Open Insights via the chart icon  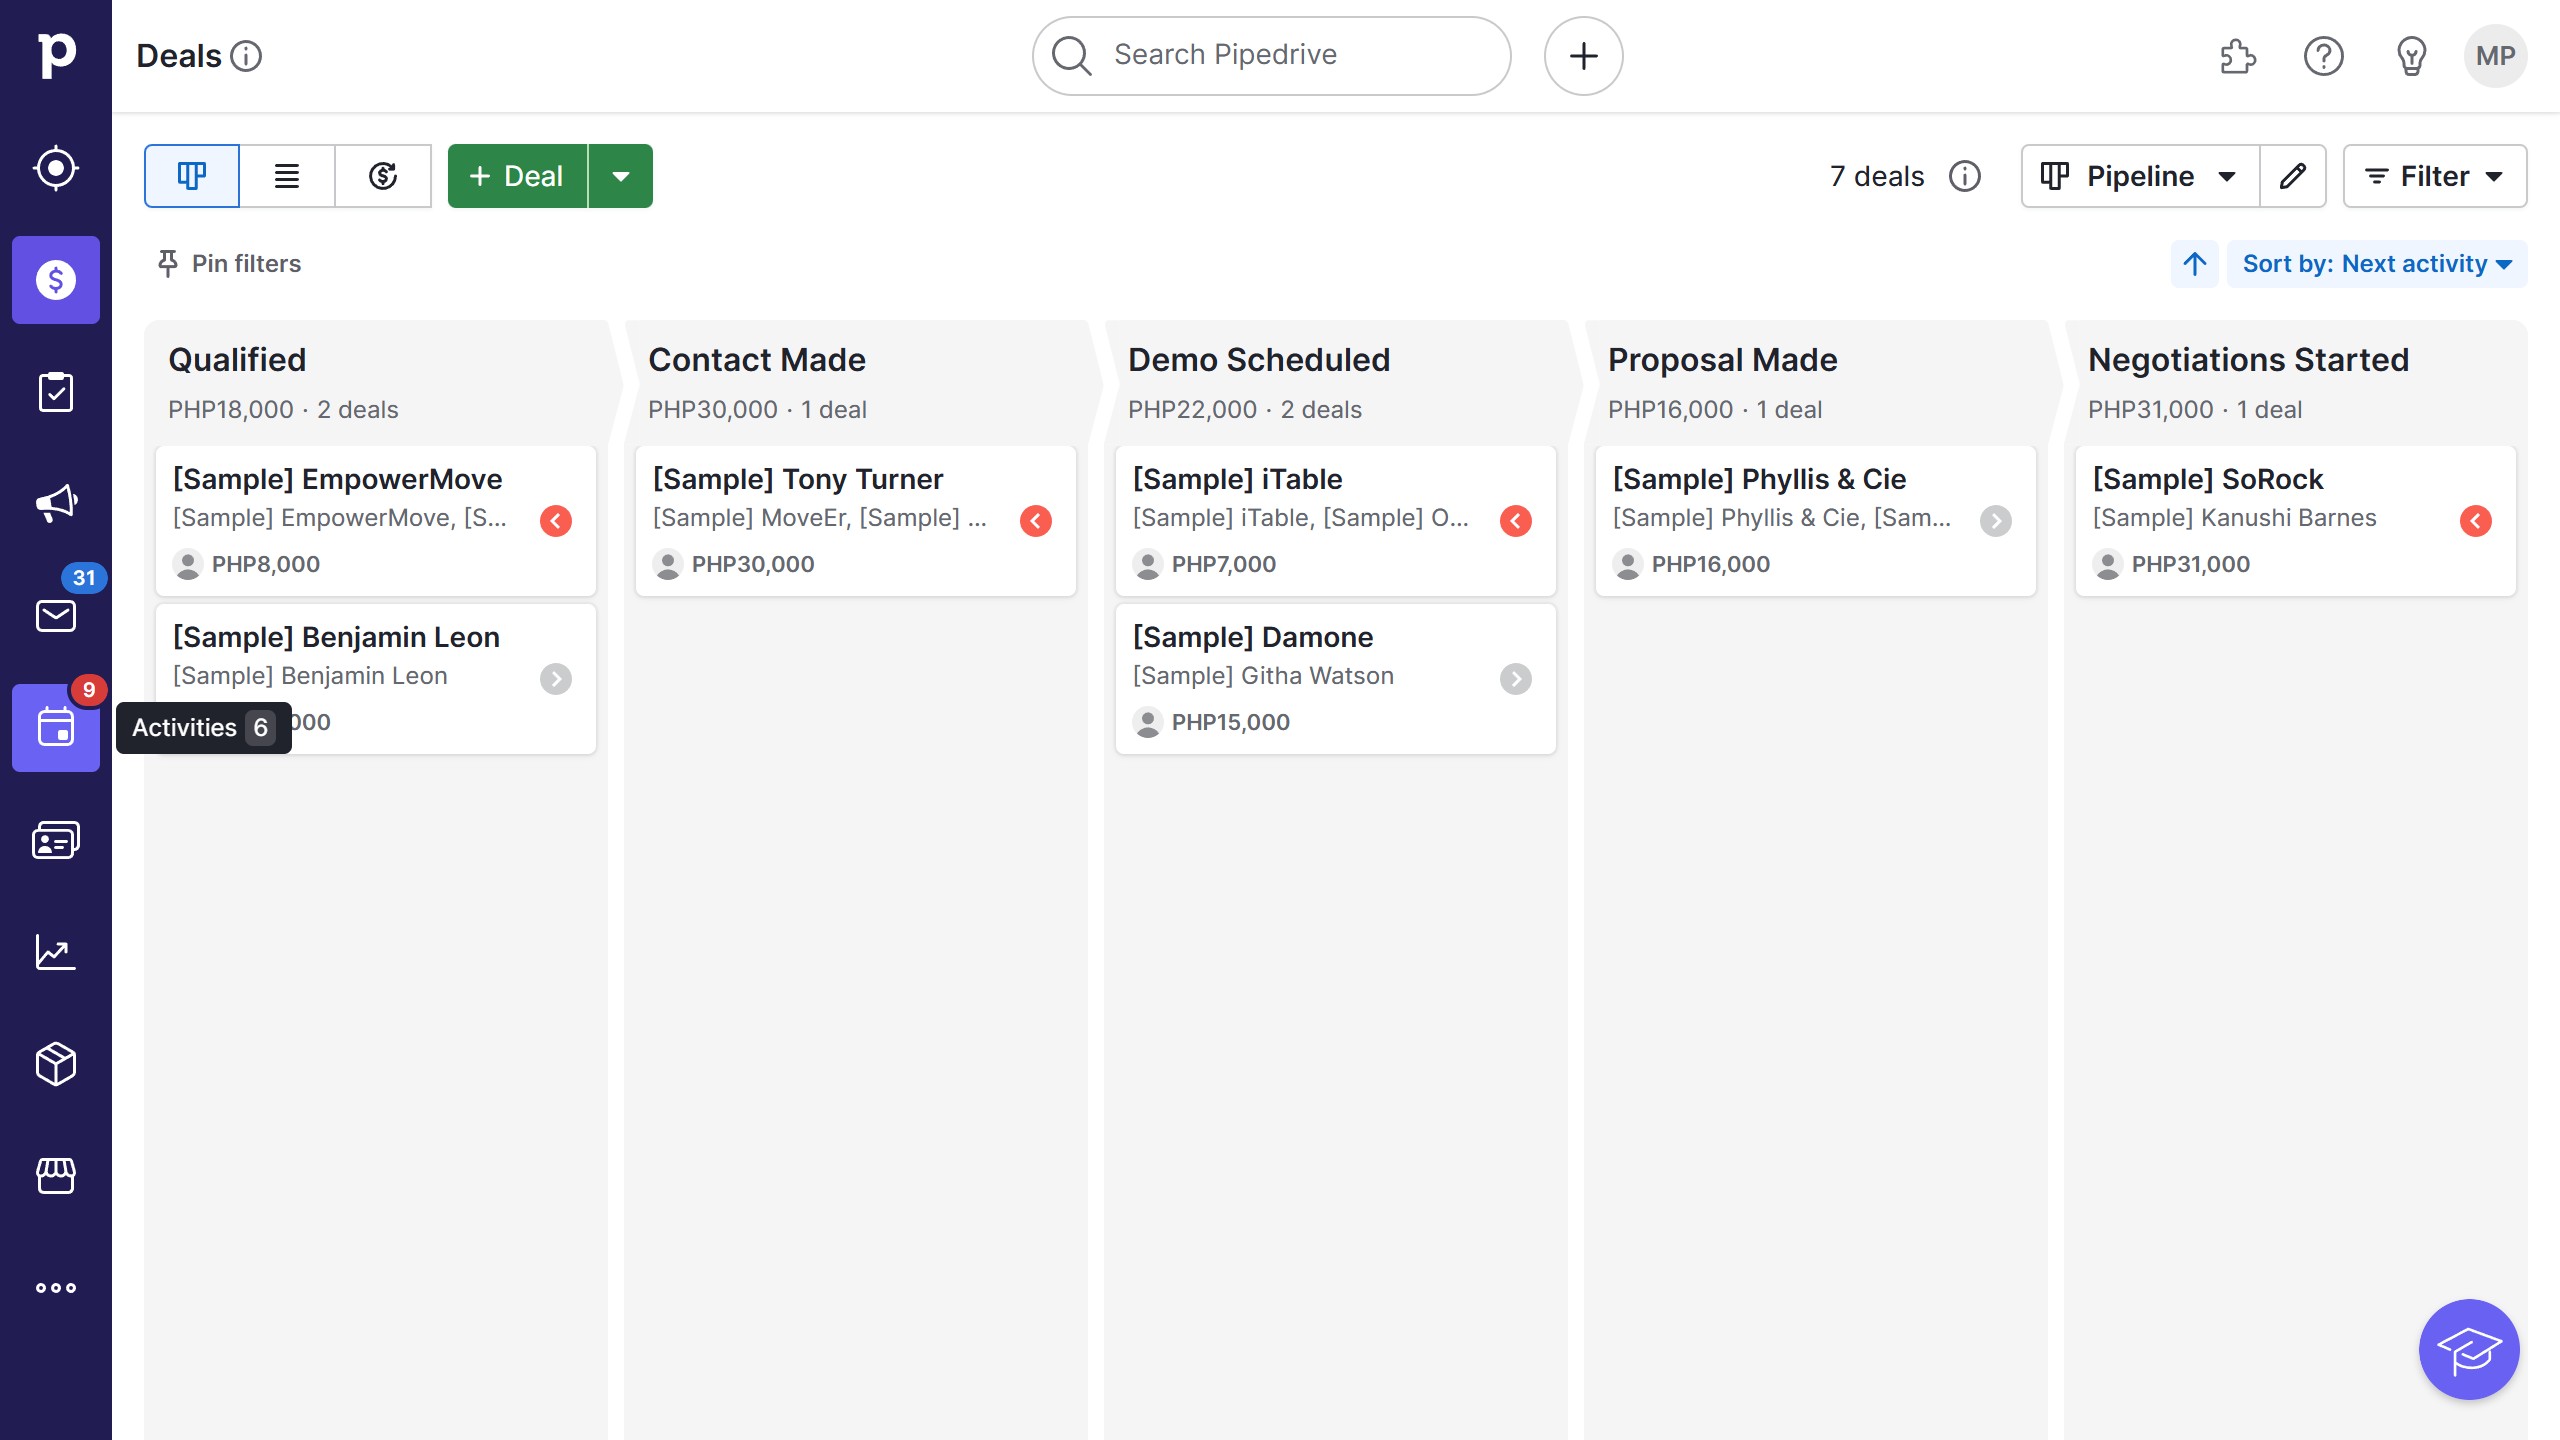56,952
